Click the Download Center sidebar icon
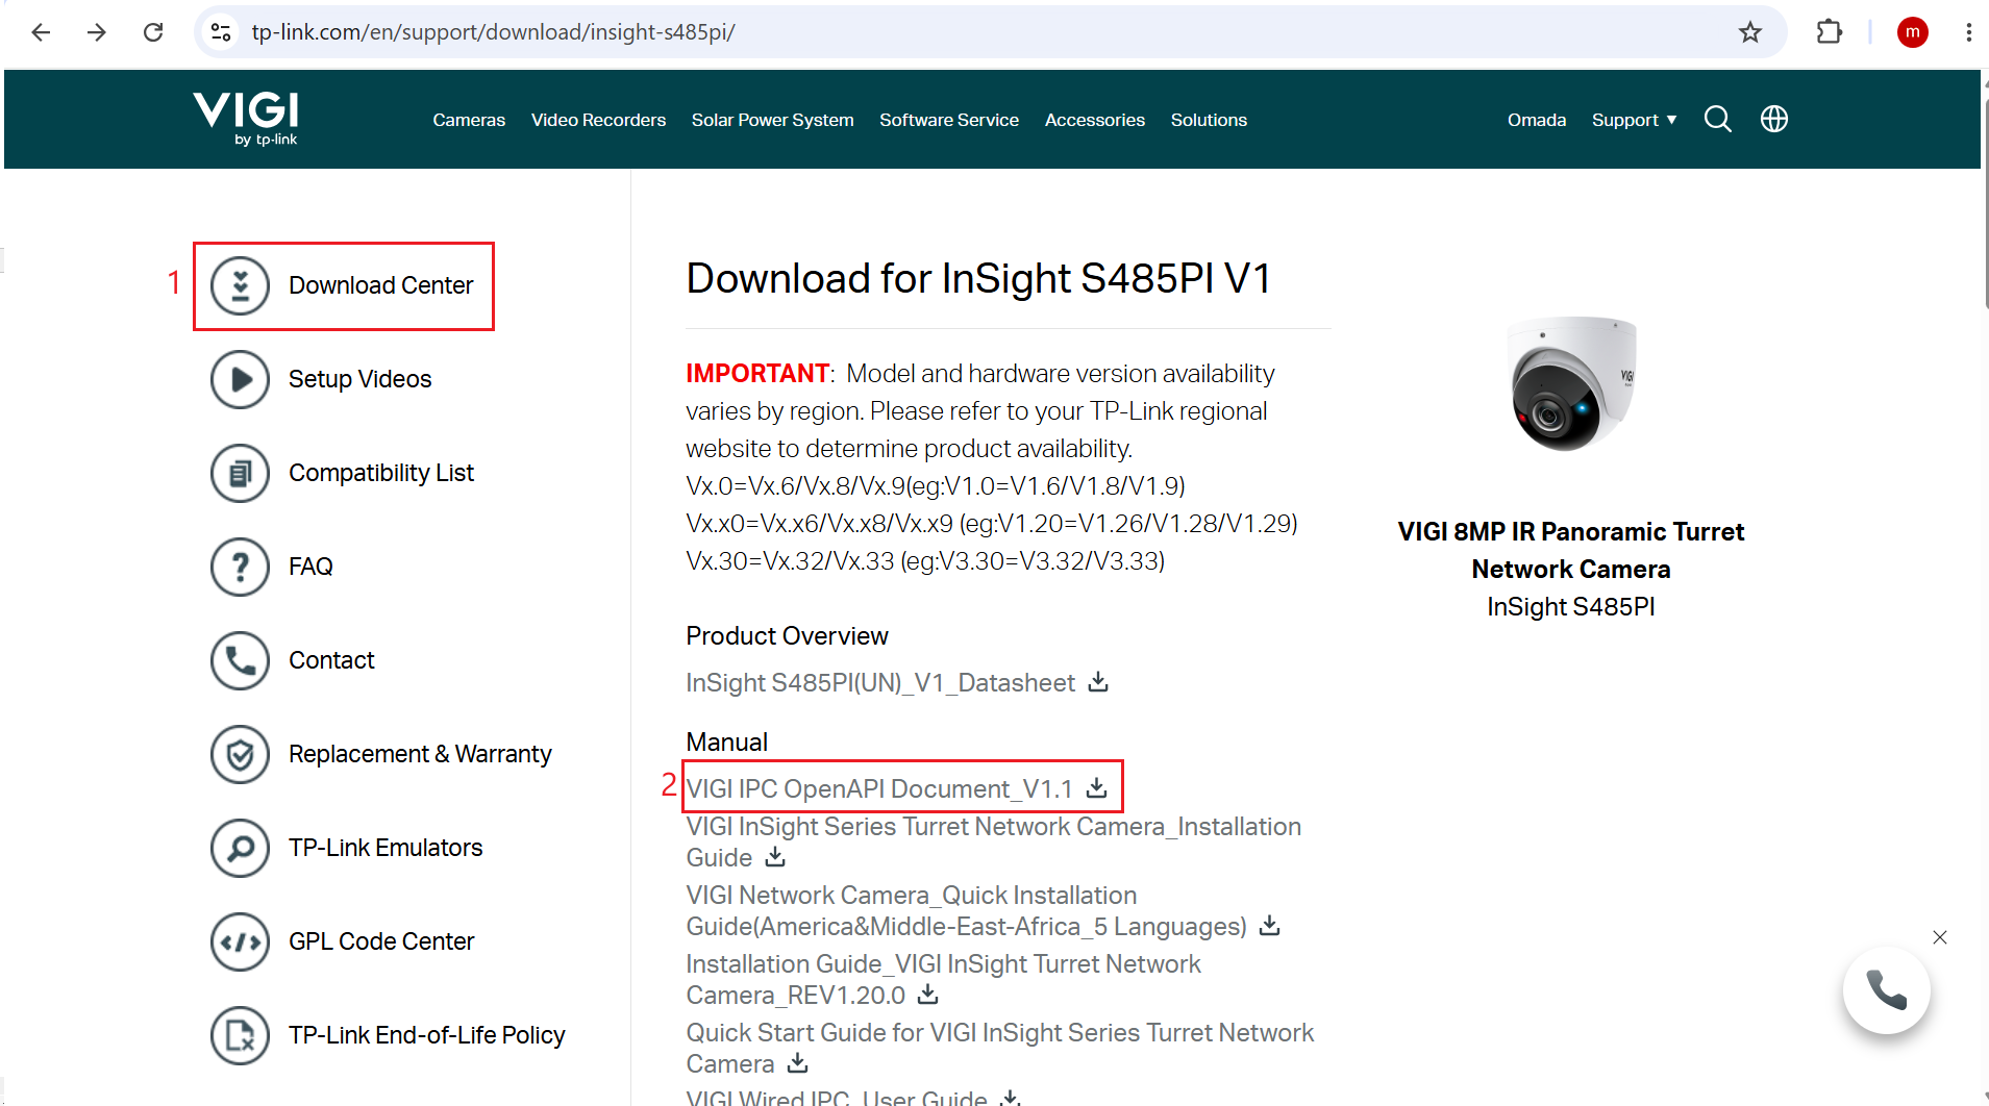 click(x=240, y=285)
